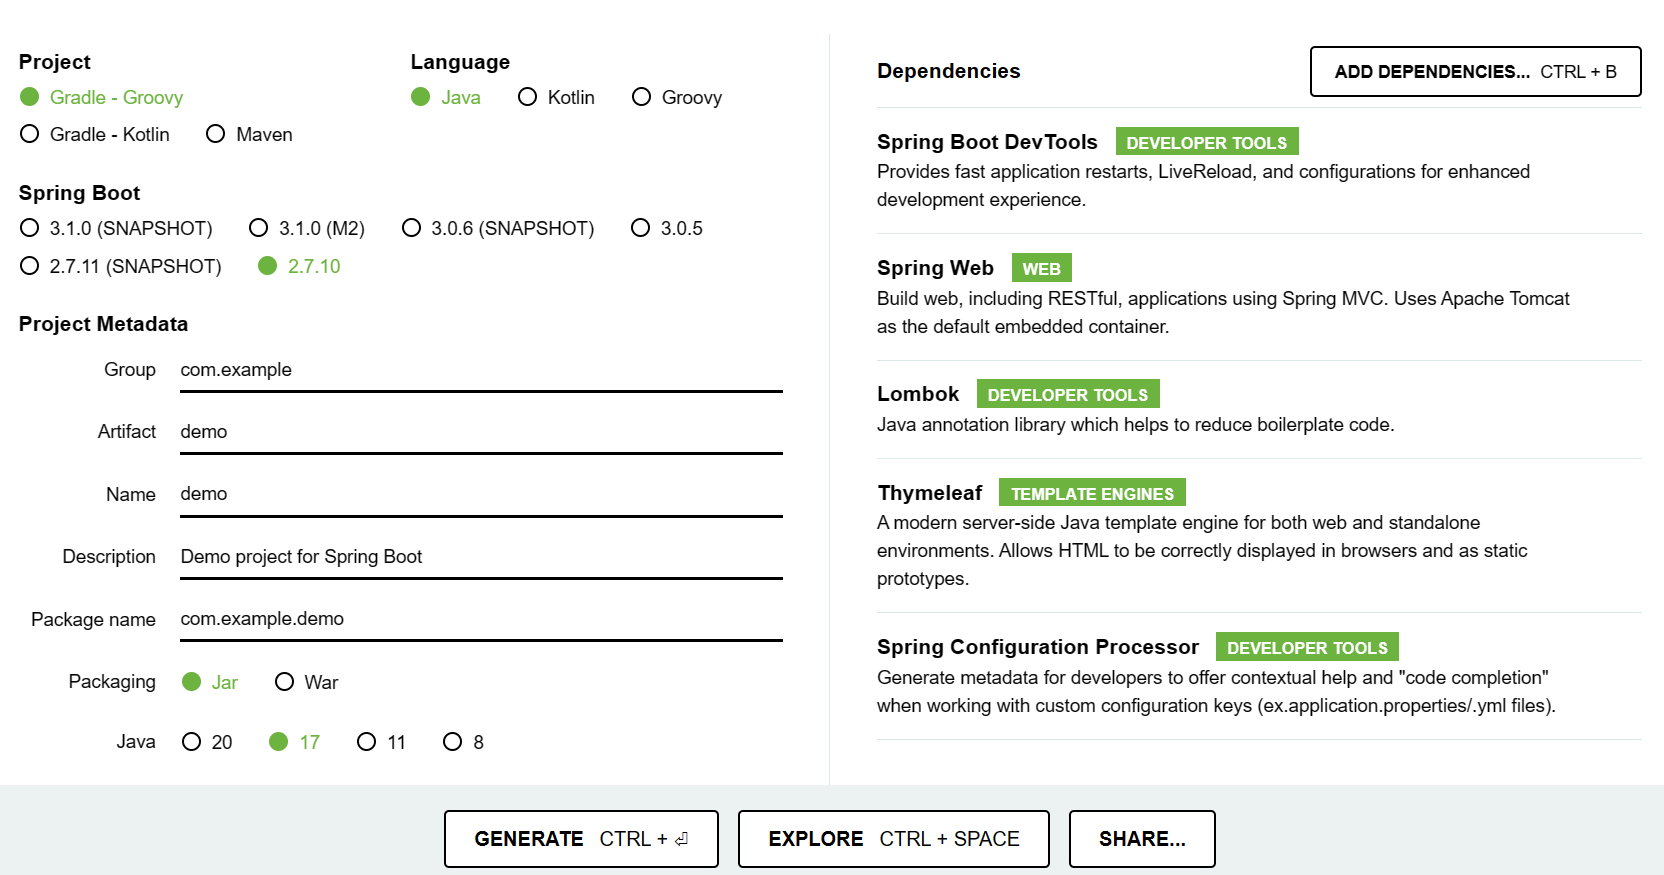Generate the project zip
Screen dimensions: 1664x875
(x=581, y=839)
